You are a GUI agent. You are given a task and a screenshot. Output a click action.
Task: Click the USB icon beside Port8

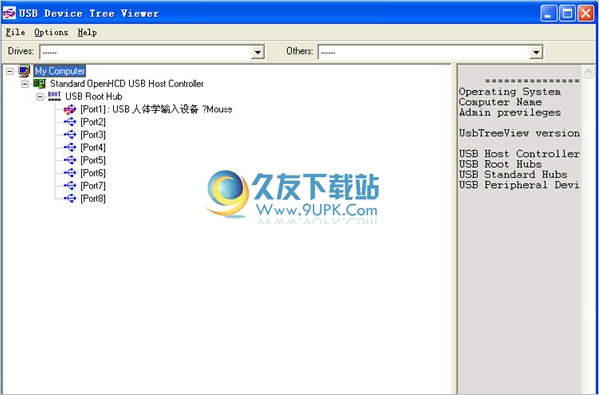(x=70, y=199)
